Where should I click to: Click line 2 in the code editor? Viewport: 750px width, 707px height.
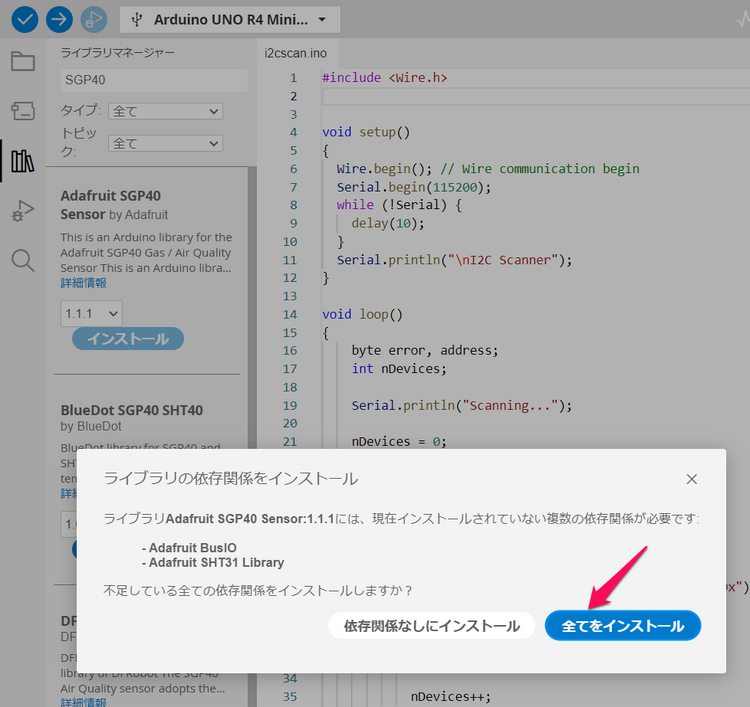click(530, 96)
